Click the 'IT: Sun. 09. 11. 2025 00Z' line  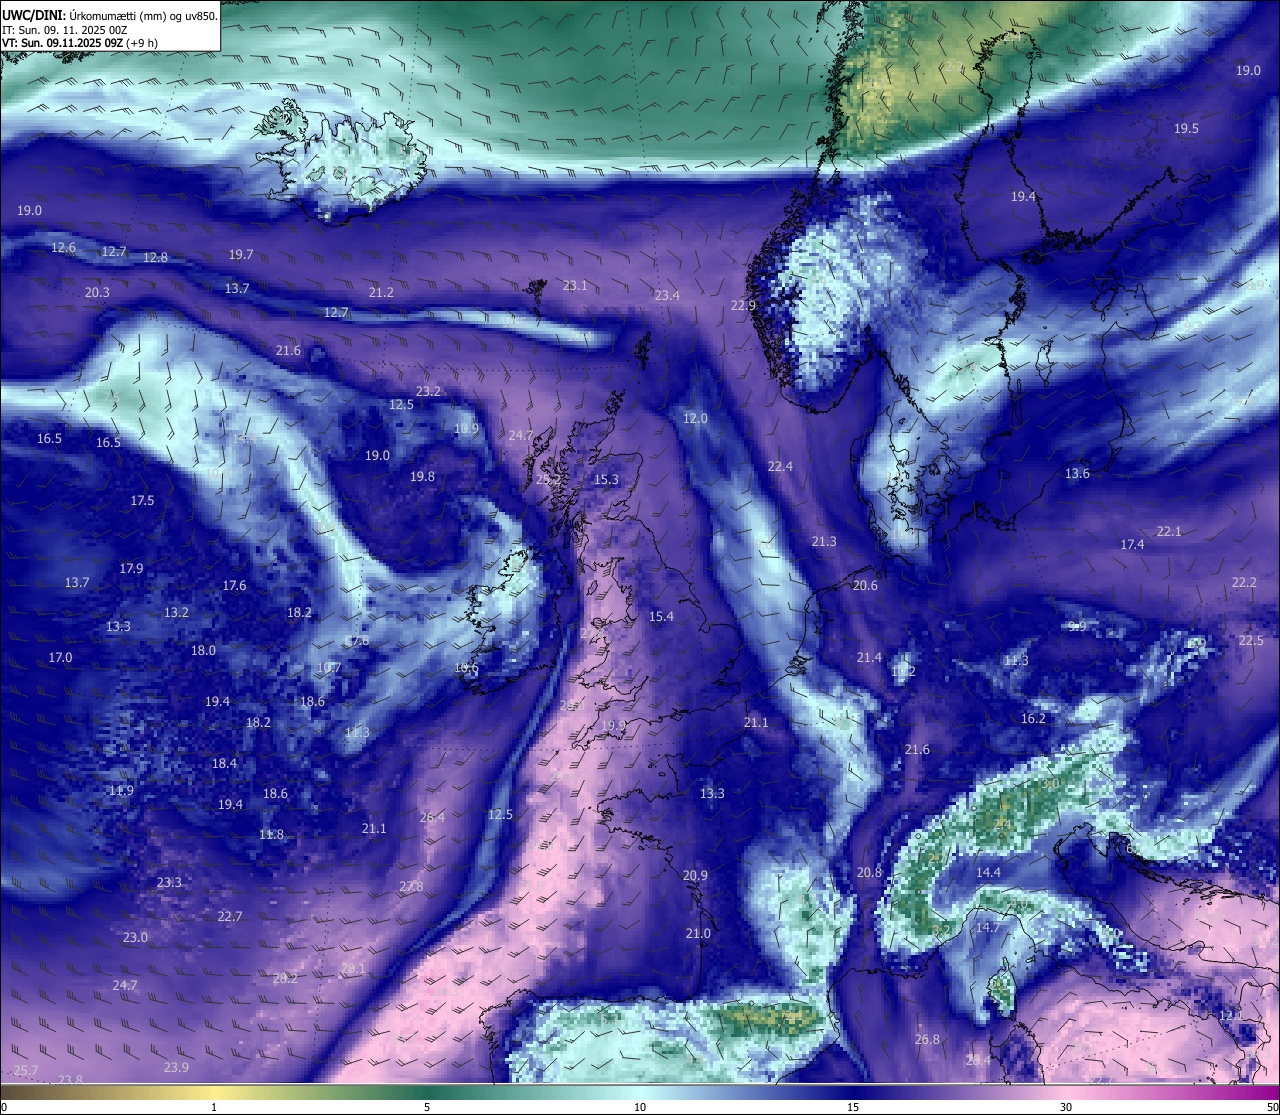[64, 30]
